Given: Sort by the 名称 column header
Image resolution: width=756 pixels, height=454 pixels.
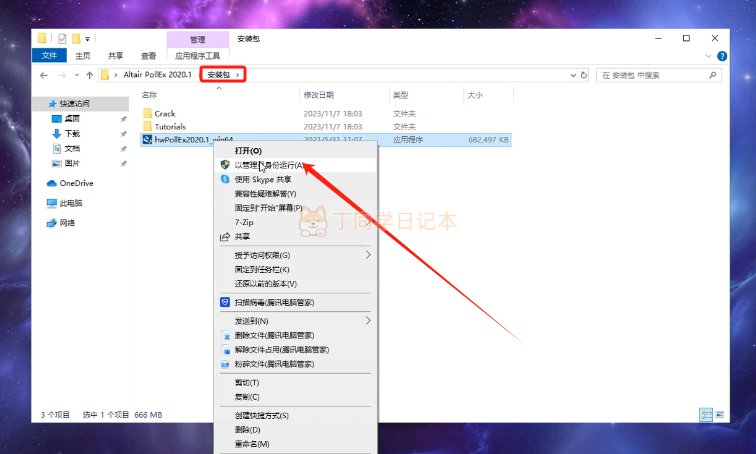Looking at the screenshot, I should (x=149, y=95).
